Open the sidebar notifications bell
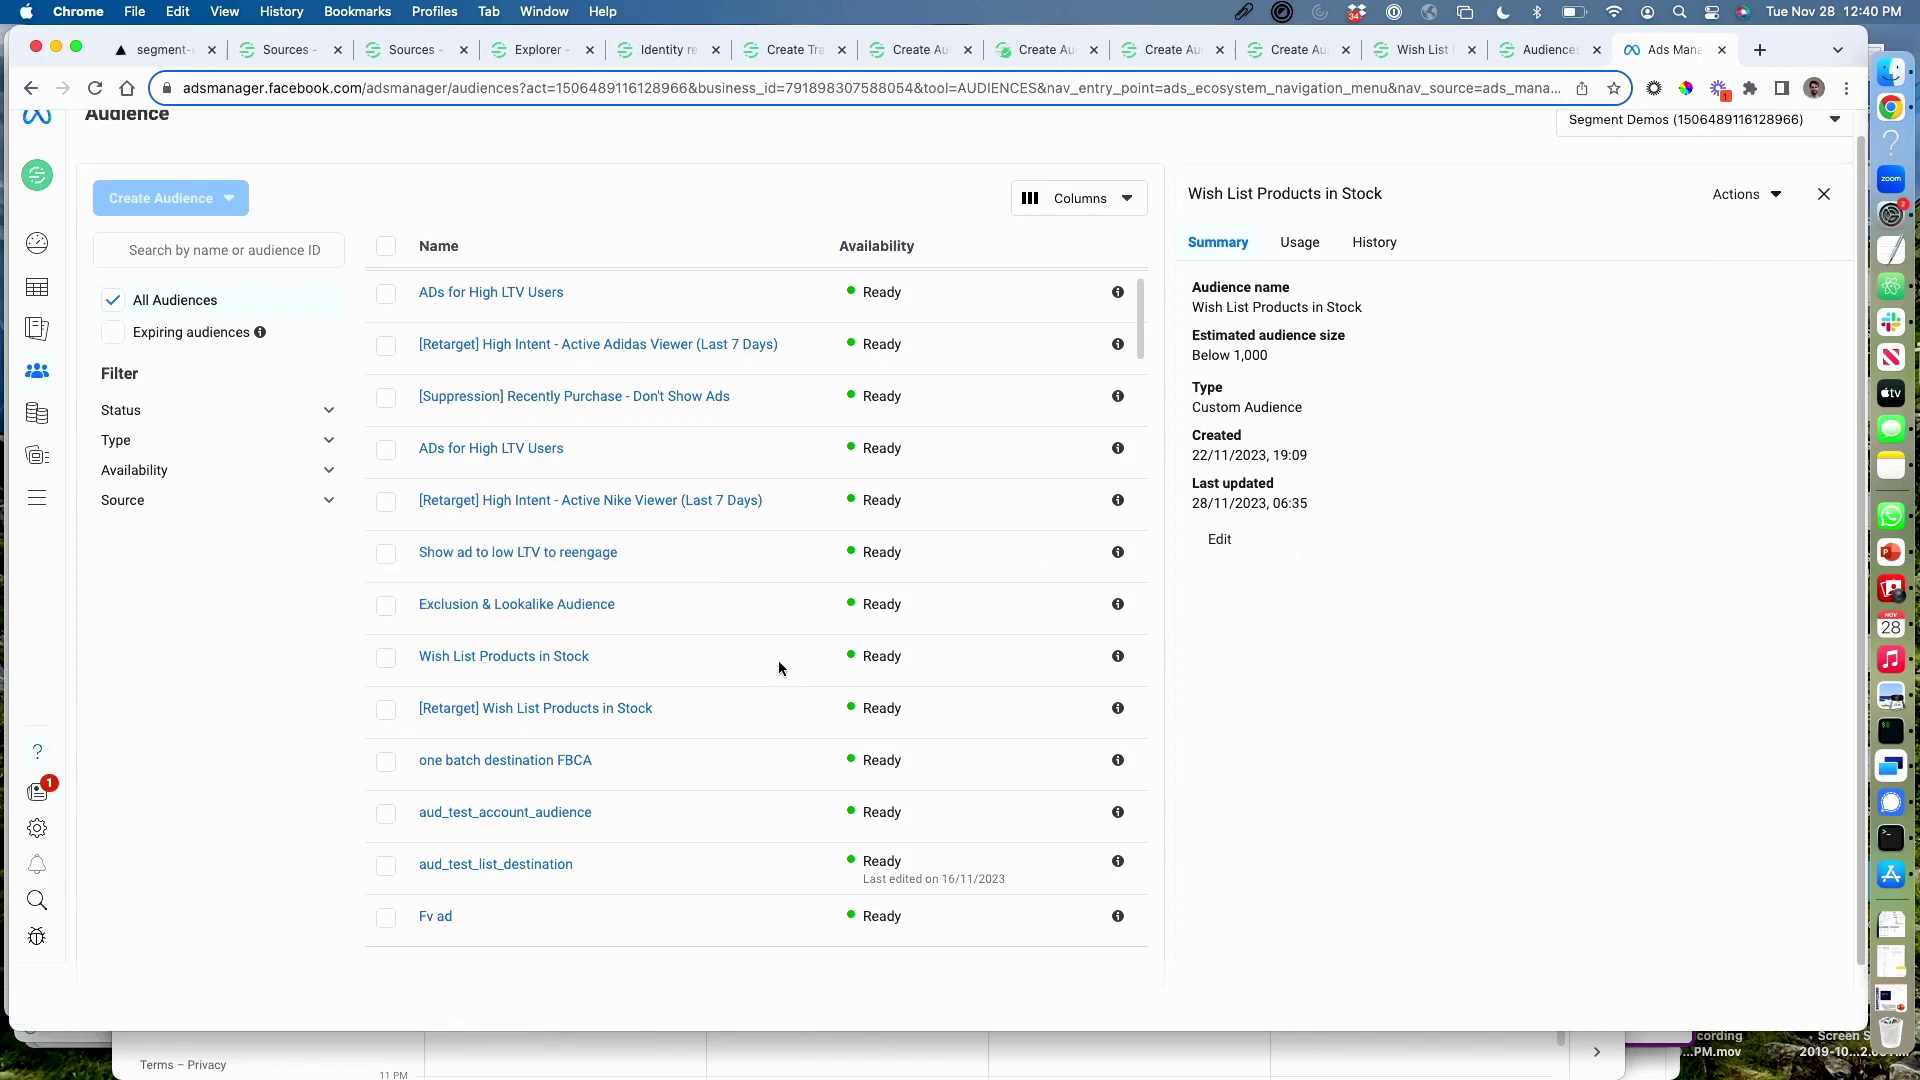 [37, 865]
